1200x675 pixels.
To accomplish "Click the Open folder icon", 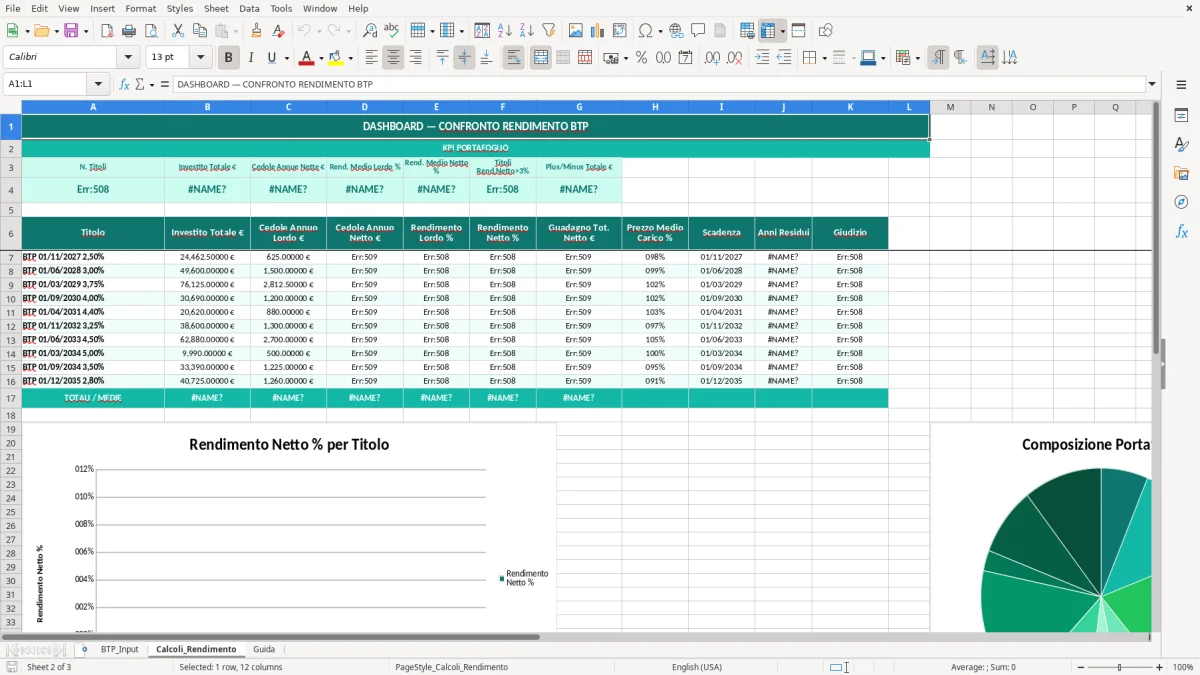I will pos(41,31).
